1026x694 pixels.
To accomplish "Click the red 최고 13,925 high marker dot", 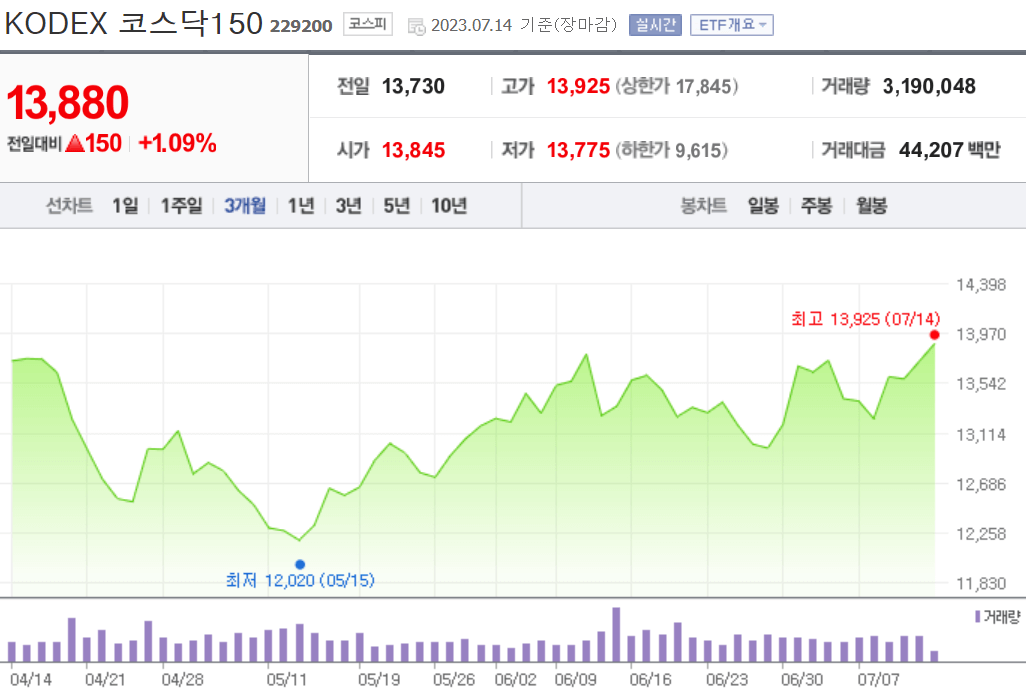I will tap(934, 335).
